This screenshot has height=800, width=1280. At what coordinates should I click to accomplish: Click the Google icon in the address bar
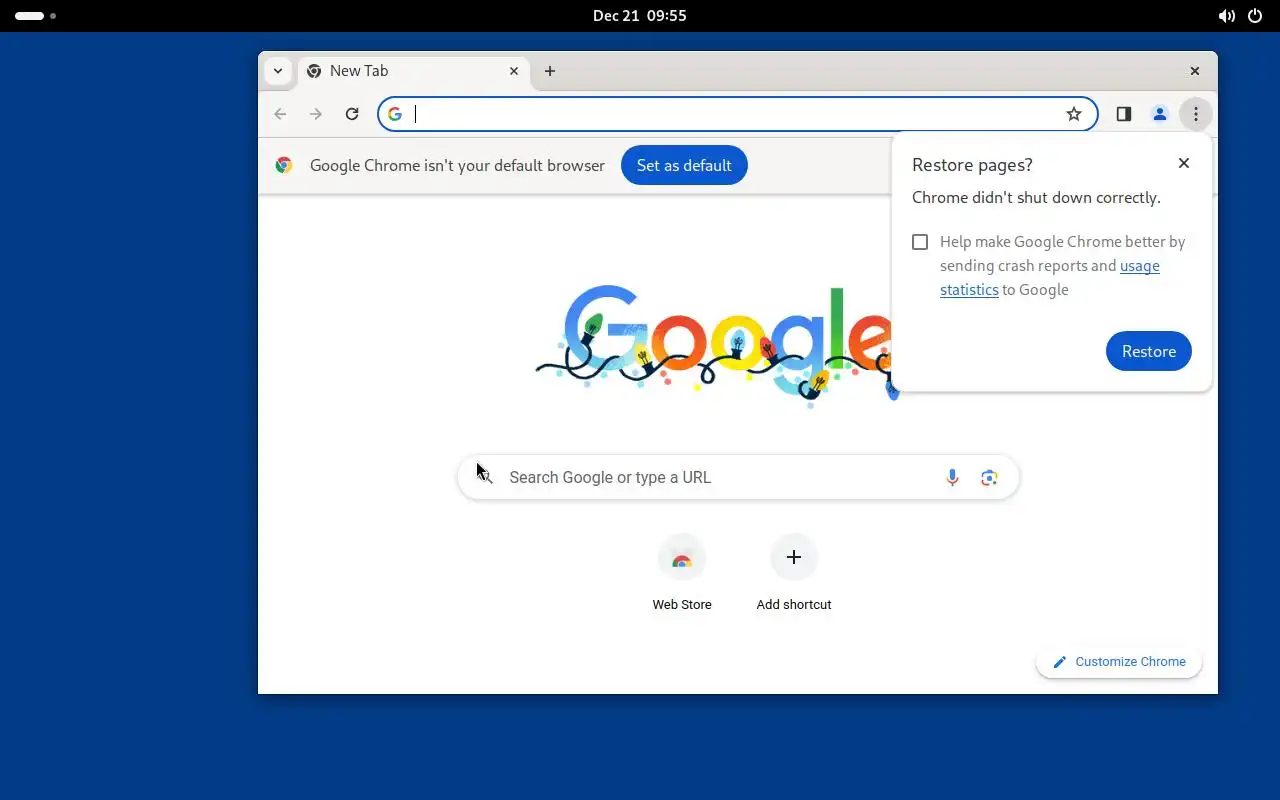tap(395, 114)
